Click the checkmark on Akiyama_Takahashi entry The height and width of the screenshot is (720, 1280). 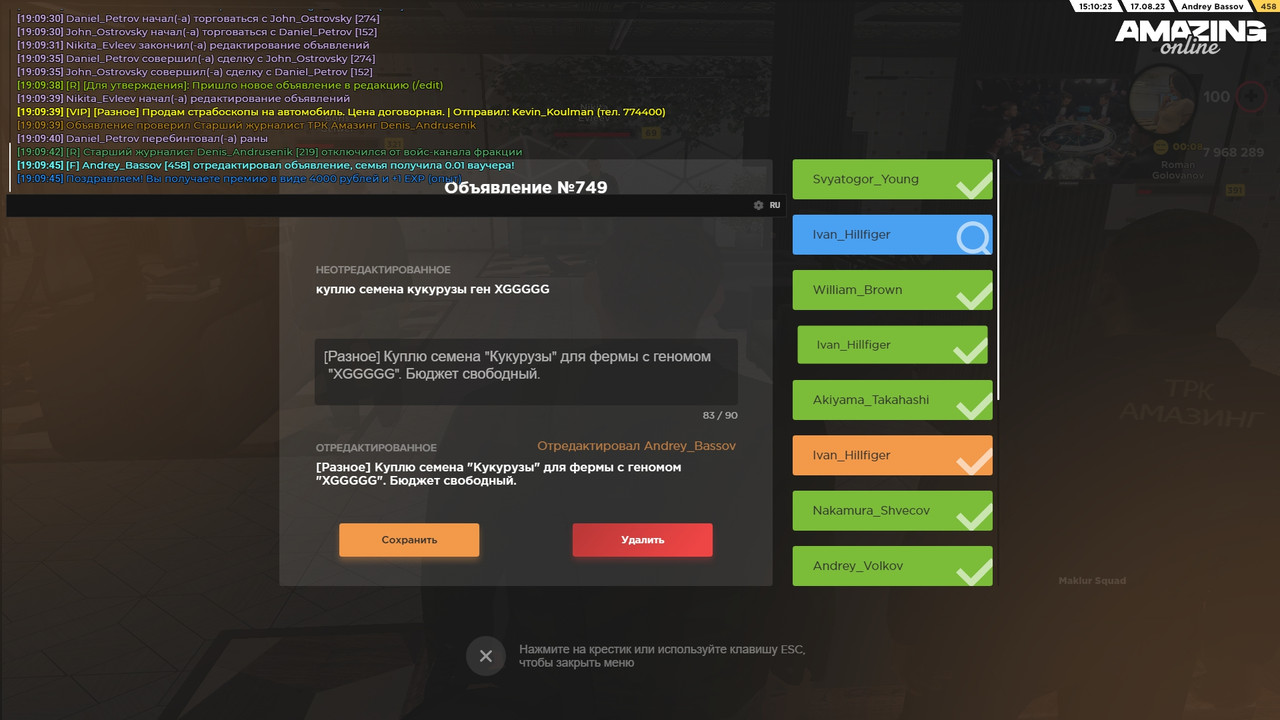coord(972,404)
